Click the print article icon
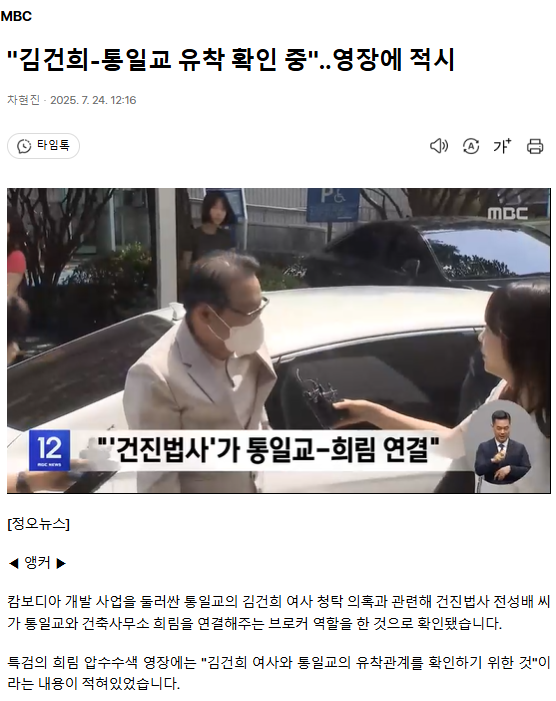This screenshot has width=556, height=701. (535, 146)
